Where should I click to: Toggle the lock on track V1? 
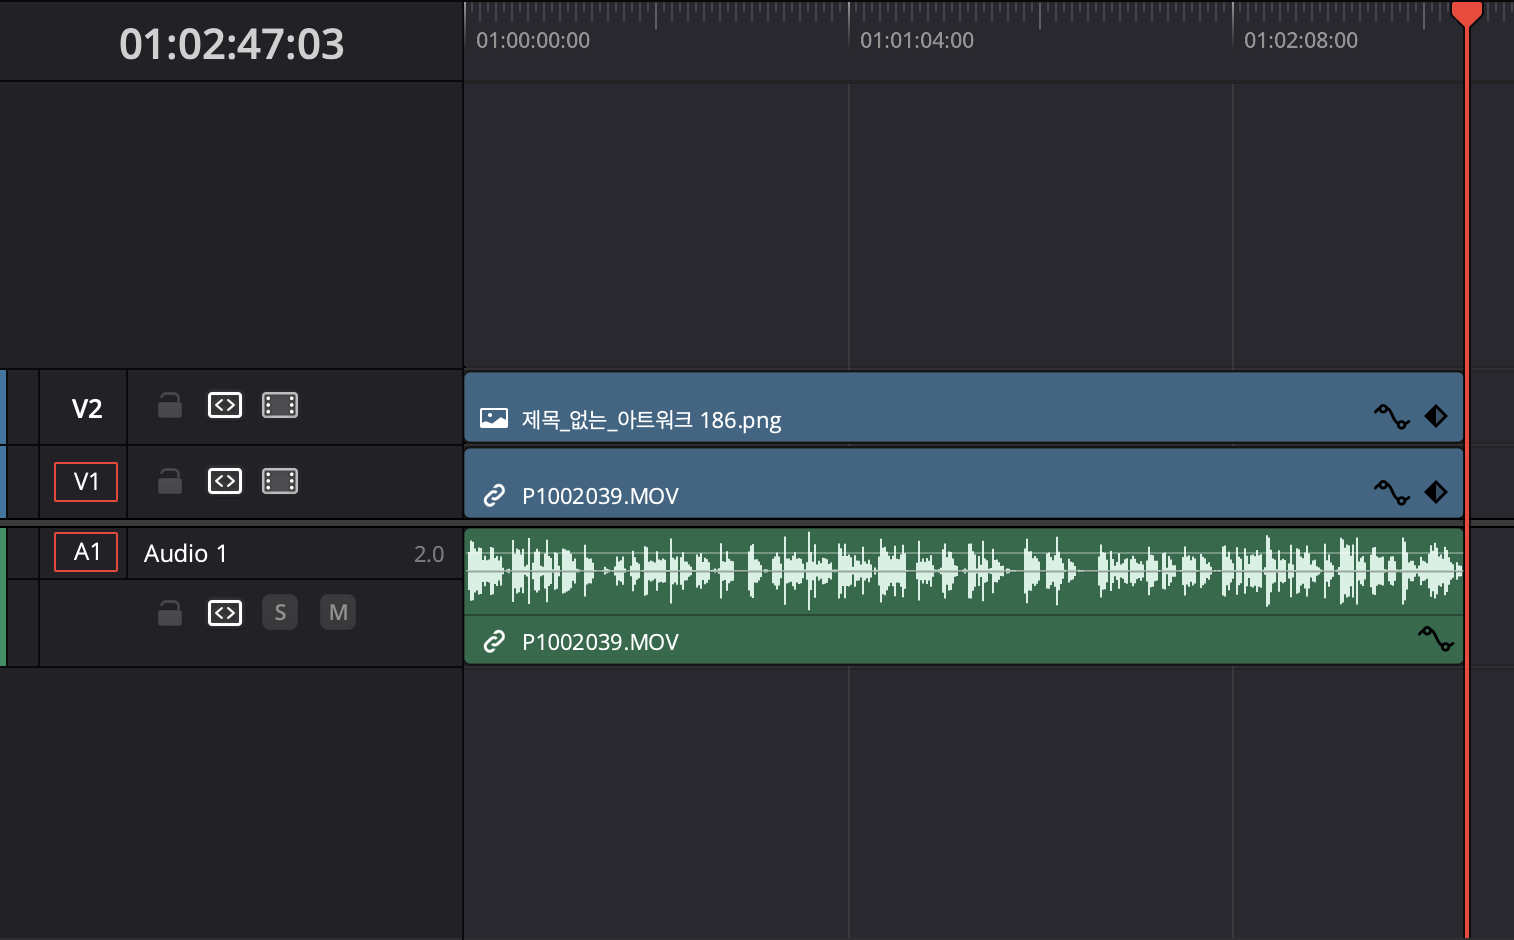[170, 481]
